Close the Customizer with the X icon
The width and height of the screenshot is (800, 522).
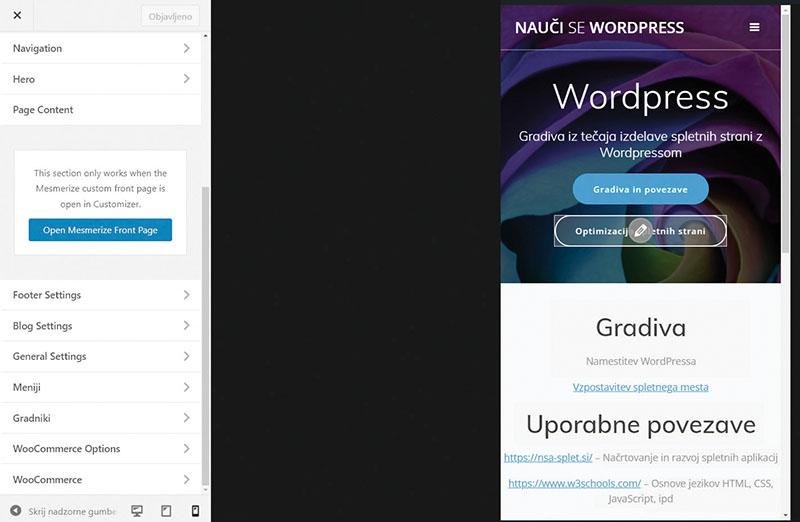coord(17,16)
